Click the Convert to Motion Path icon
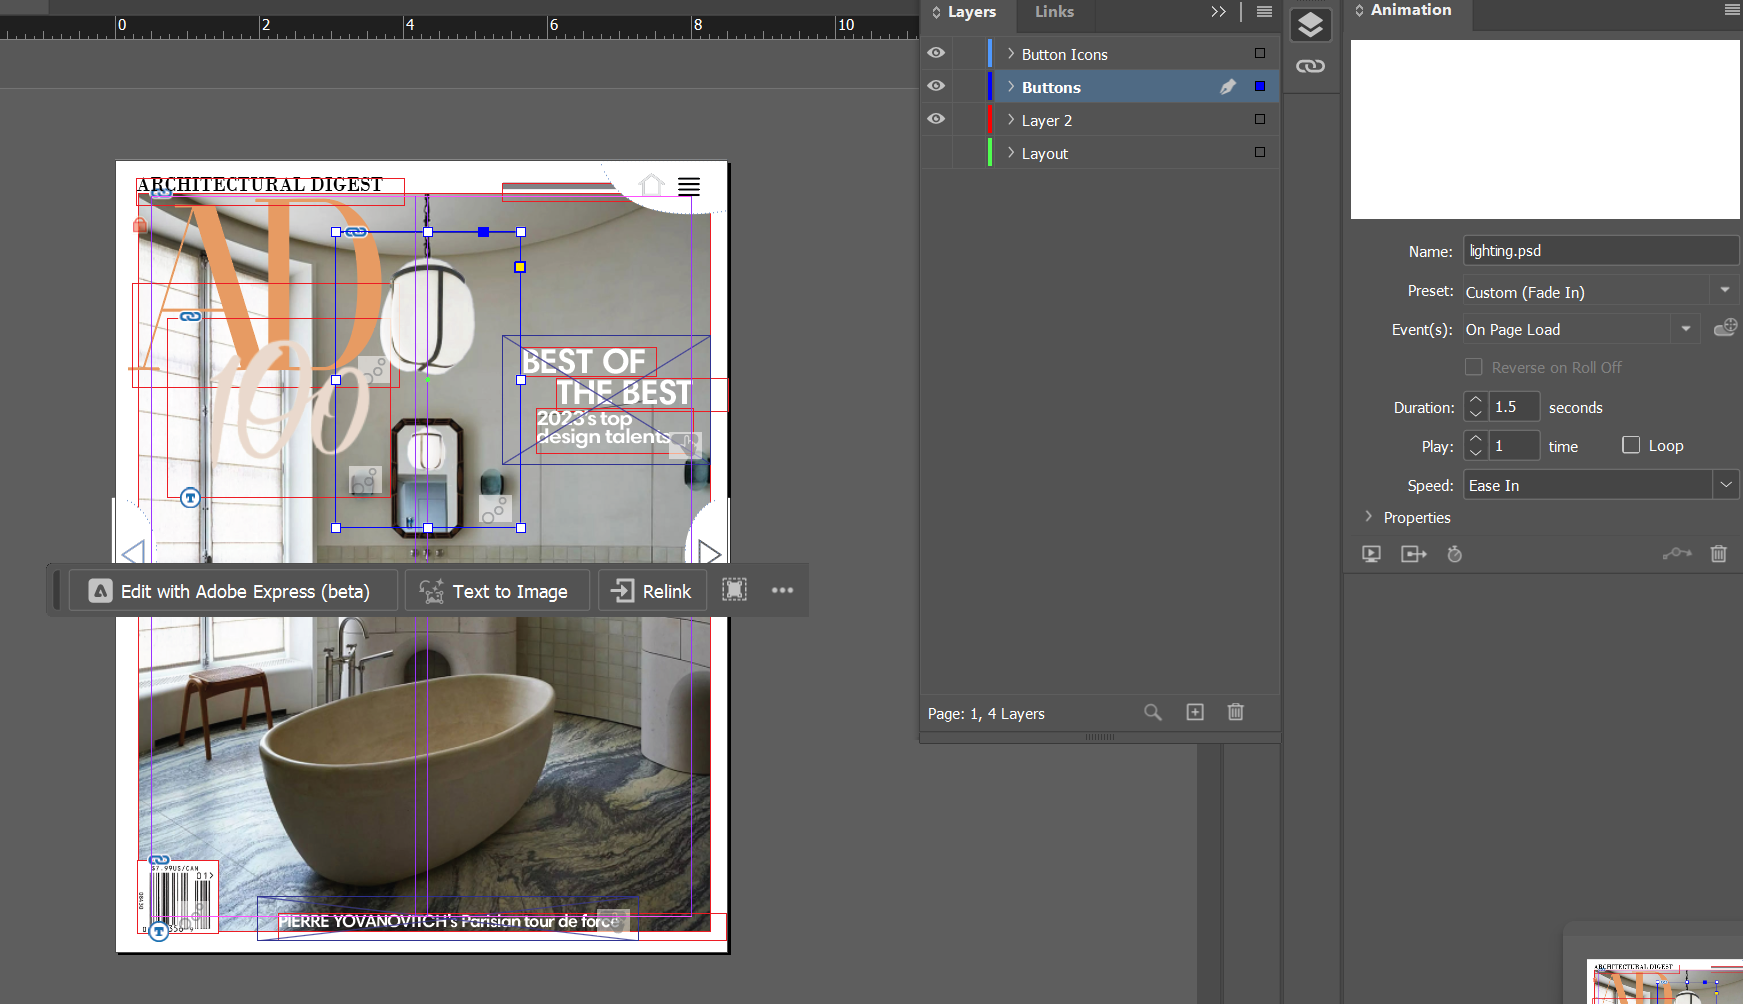The width and height of the screenshot is (1743, 1004). tap(1677, 553)
